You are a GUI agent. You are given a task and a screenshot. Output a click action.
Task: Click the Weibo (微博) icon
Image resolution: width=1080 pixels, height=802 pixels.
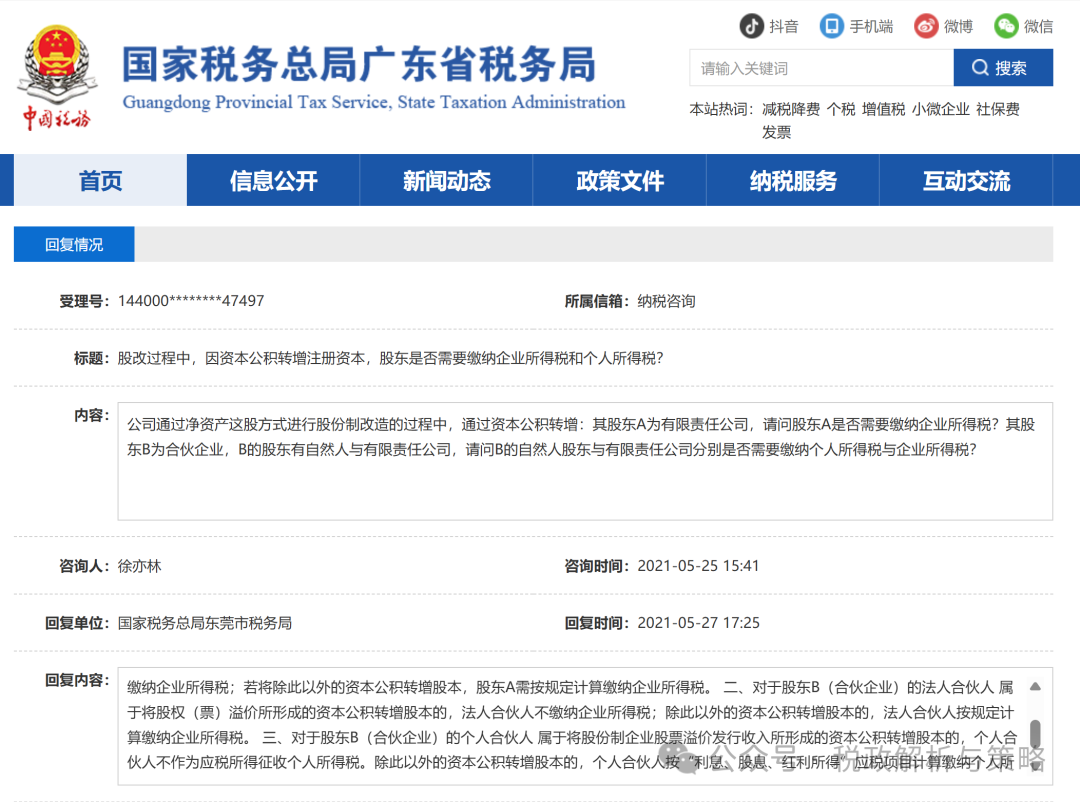coord(926,26)
